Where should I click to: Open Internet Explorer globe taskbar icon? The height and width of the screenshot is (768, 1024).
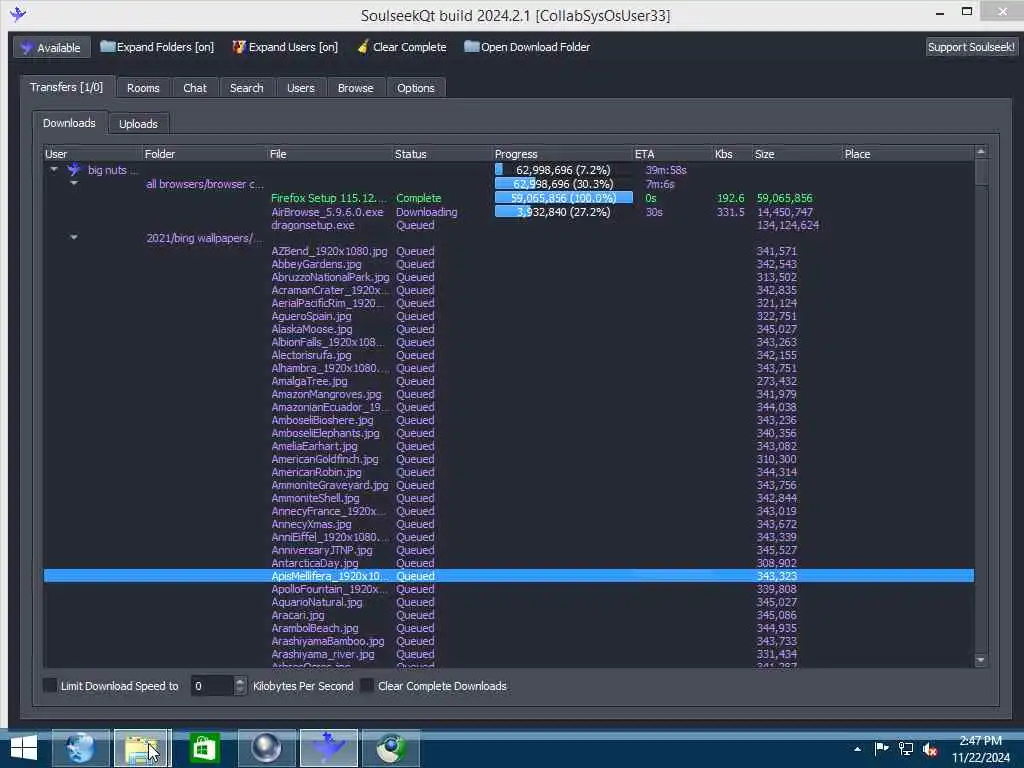point(80,748)
